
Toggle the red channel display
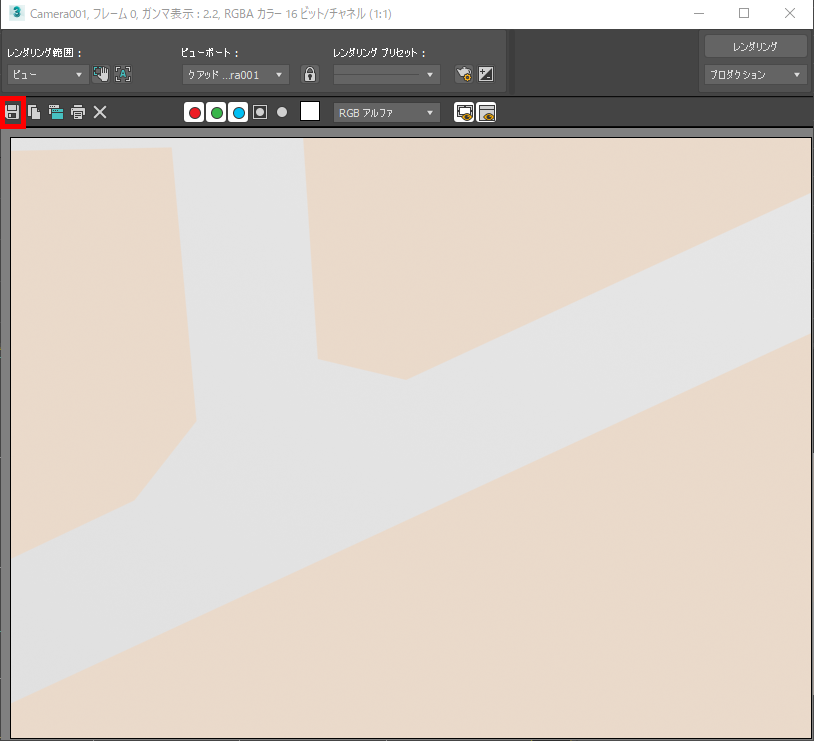pyautogui.click(x=194, y=112)
